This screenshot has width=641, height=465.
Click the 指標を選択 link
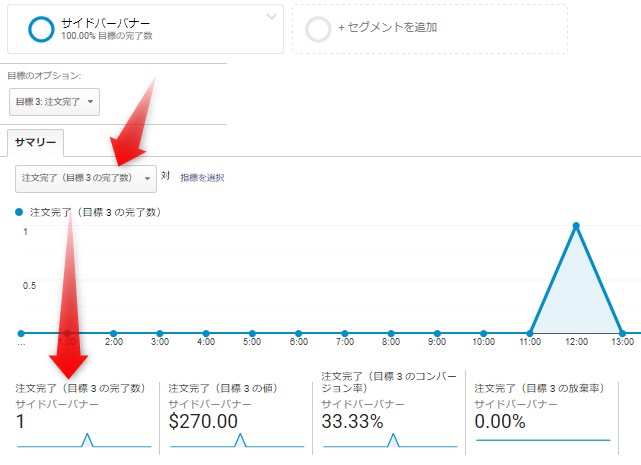click(x=202, y=177)
